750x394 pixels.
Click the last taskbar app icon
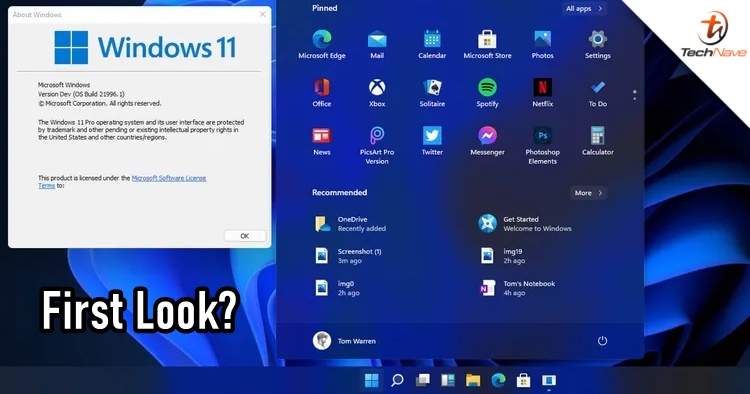[x=549, y=380]
